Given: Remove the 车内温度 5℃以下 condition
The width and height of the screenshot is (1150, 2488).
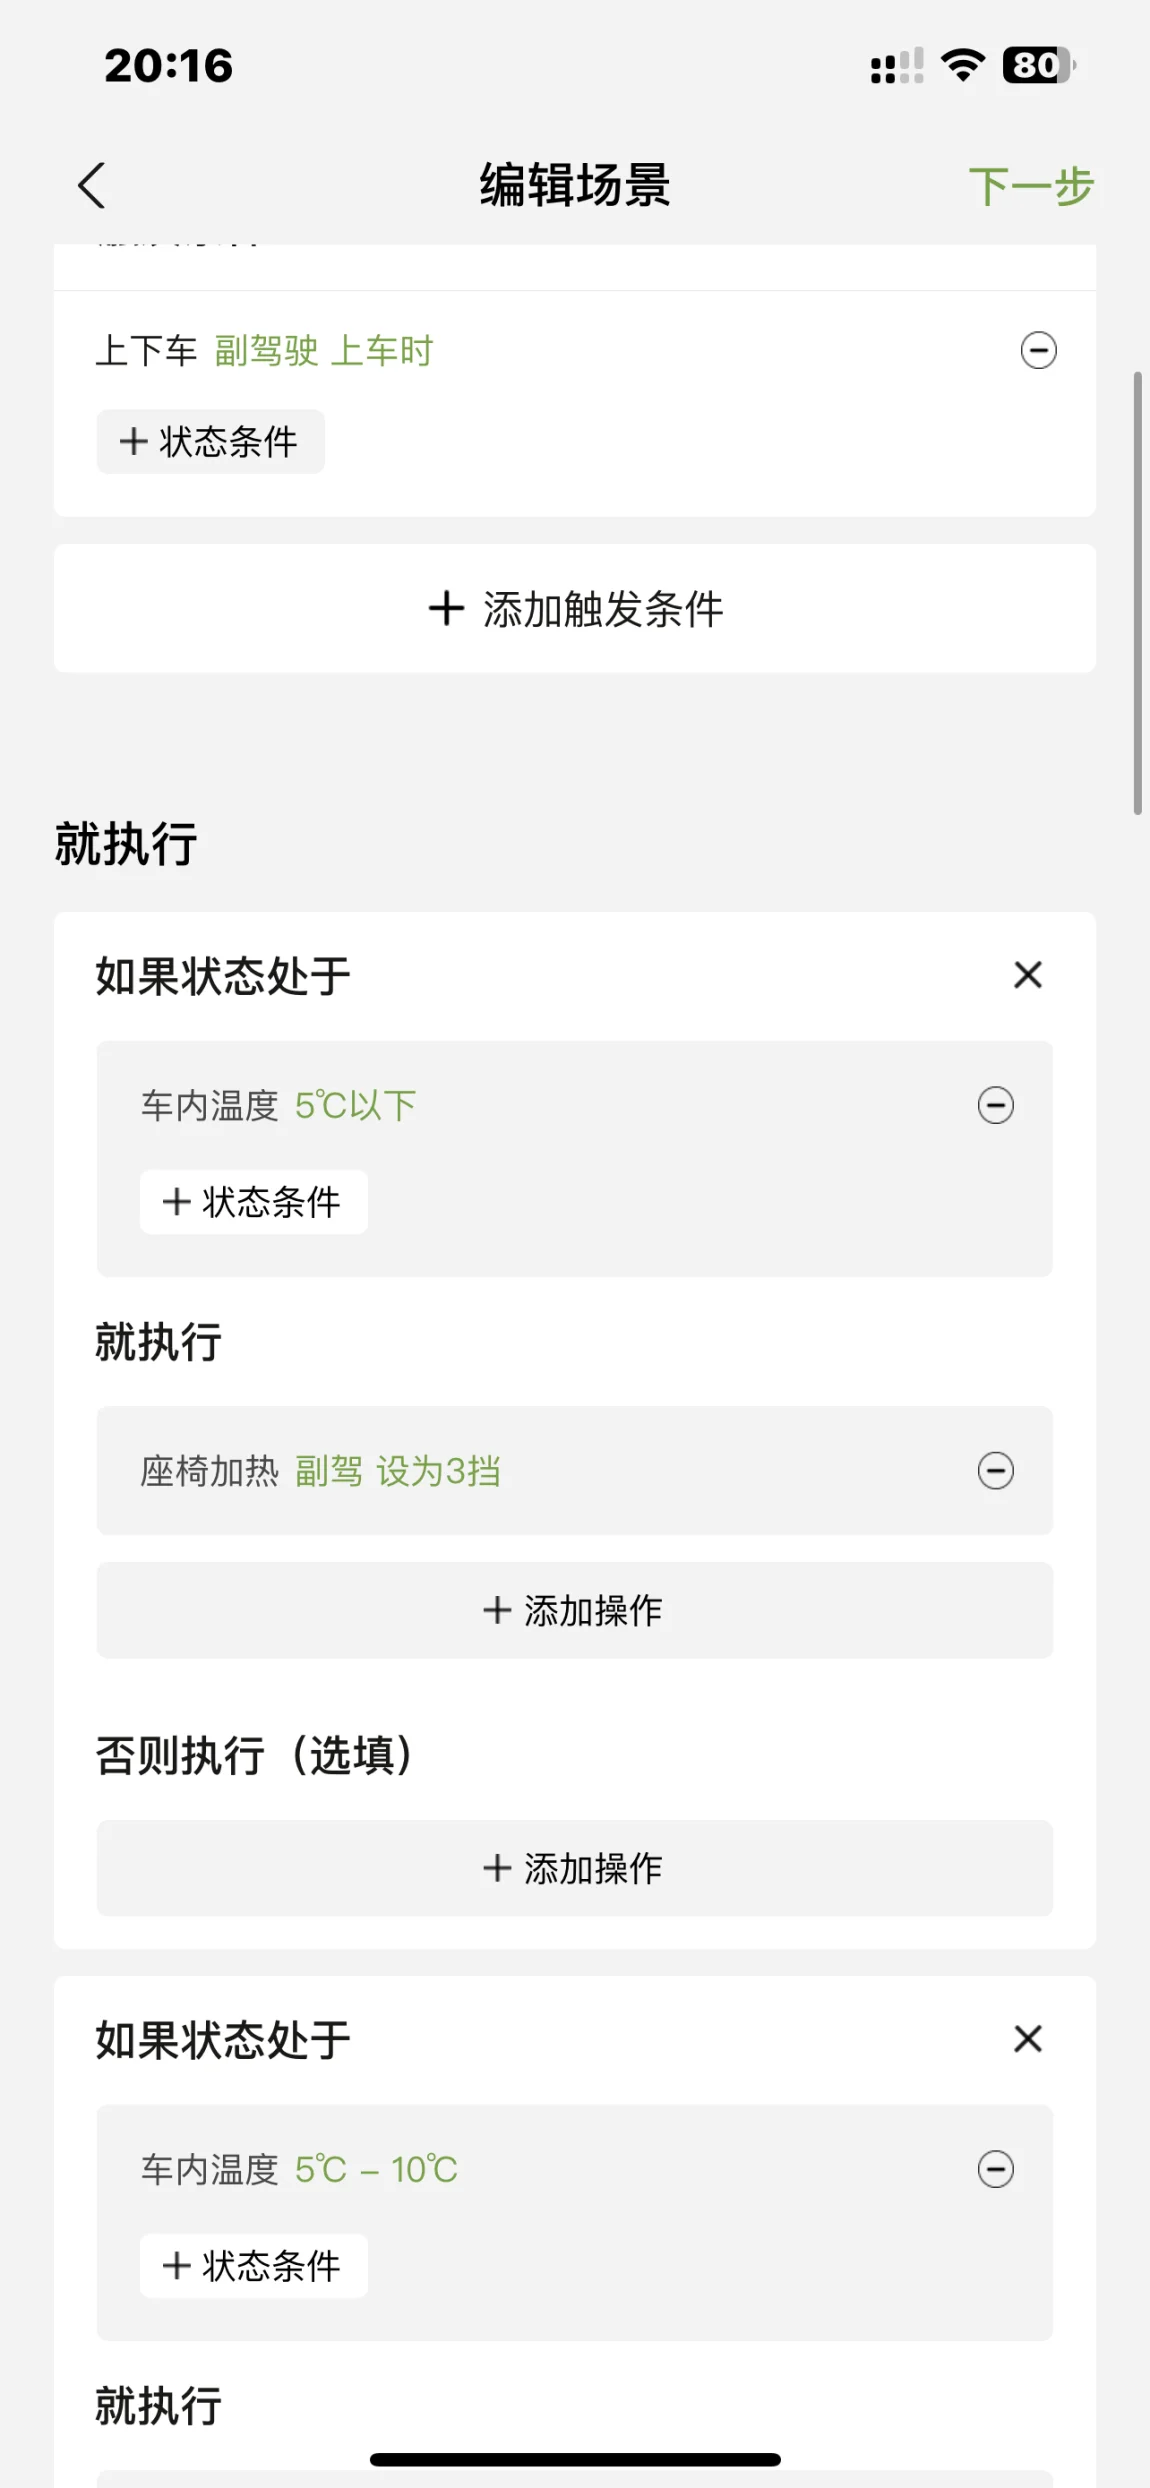Looking at the screenshot, I should click(995, 1106).
